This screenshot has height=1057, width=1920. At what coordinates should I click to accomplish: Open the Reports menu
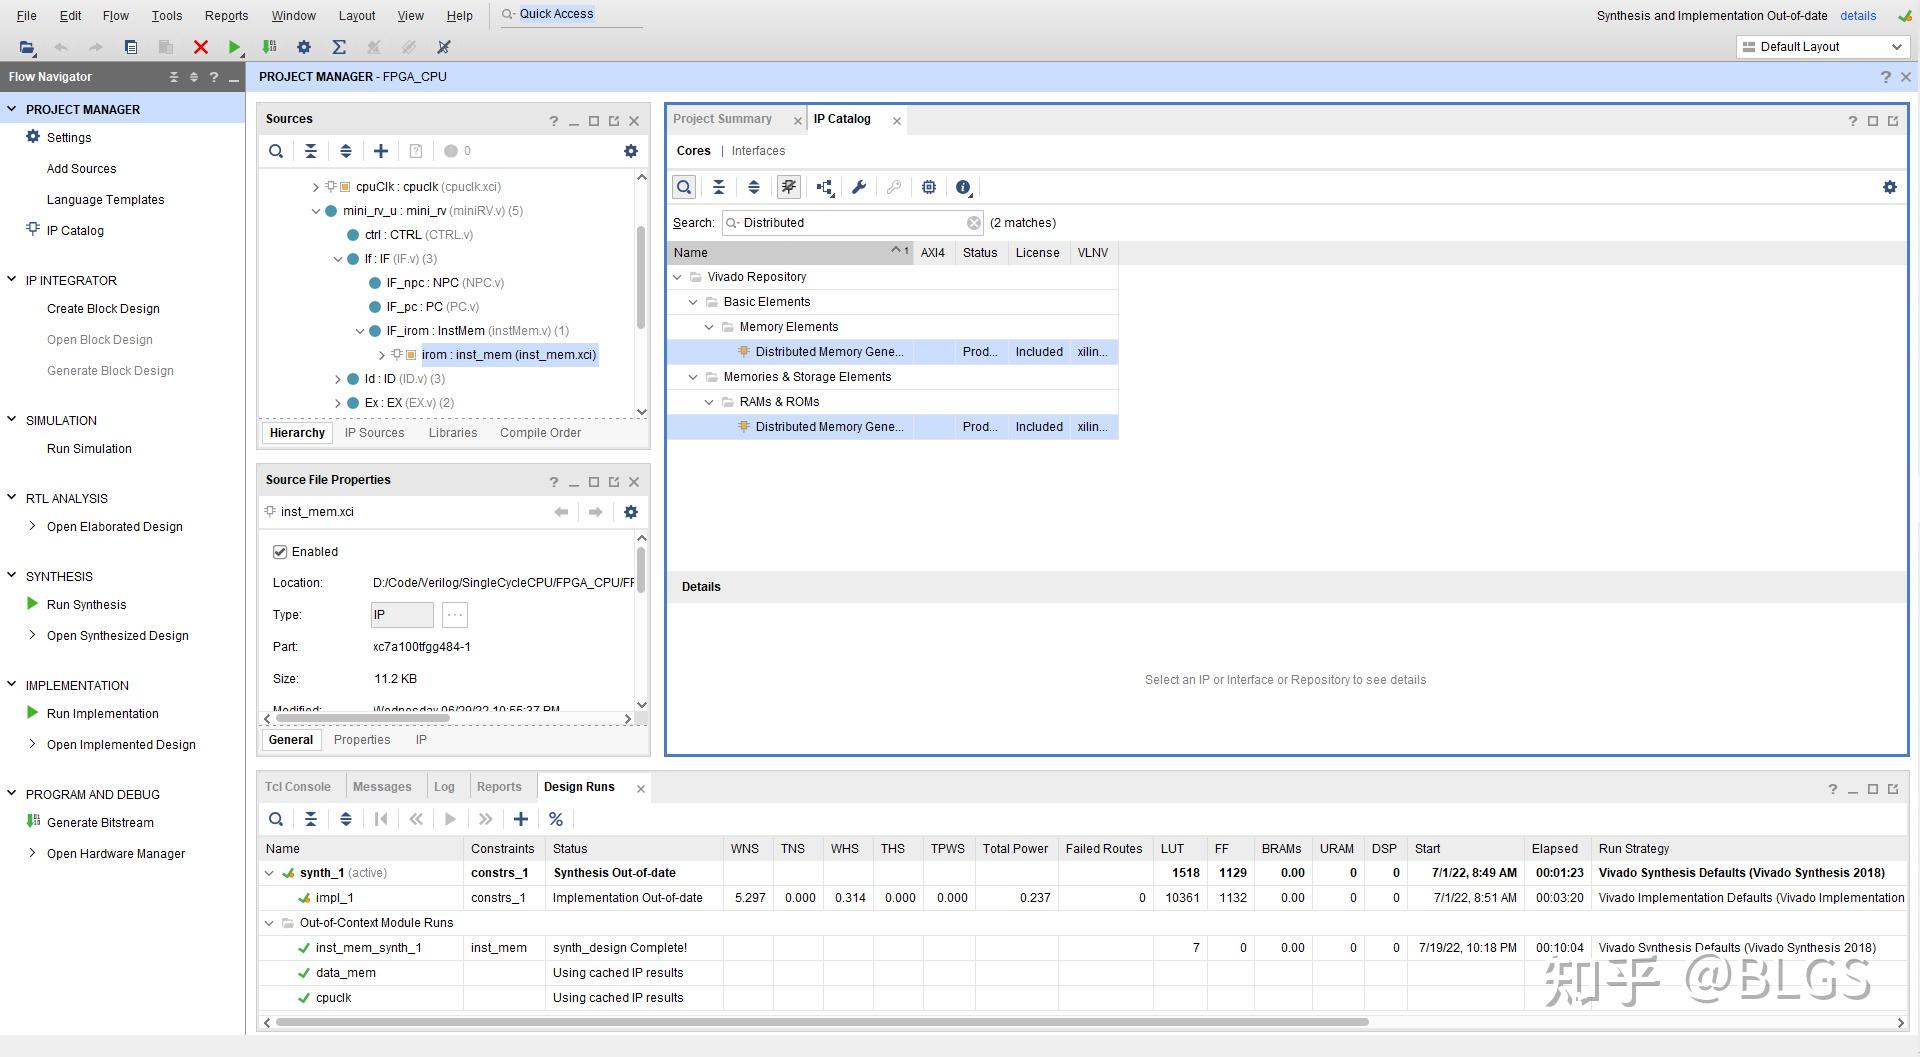click(226, 16)
